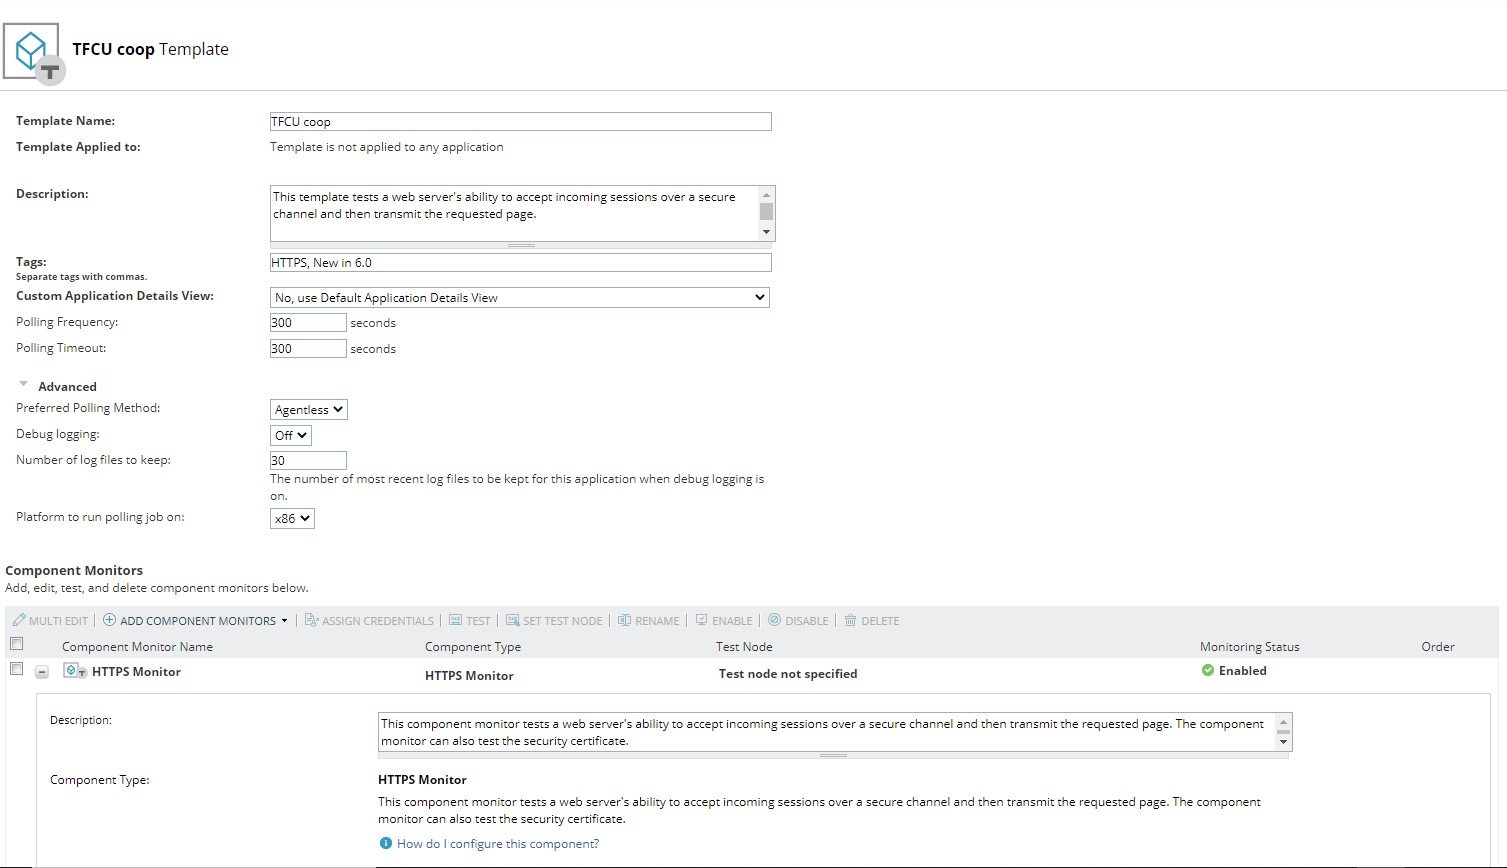Click the Rename toolbar label
Viewport: 1507px width, 868px height.
pos(657,621)
